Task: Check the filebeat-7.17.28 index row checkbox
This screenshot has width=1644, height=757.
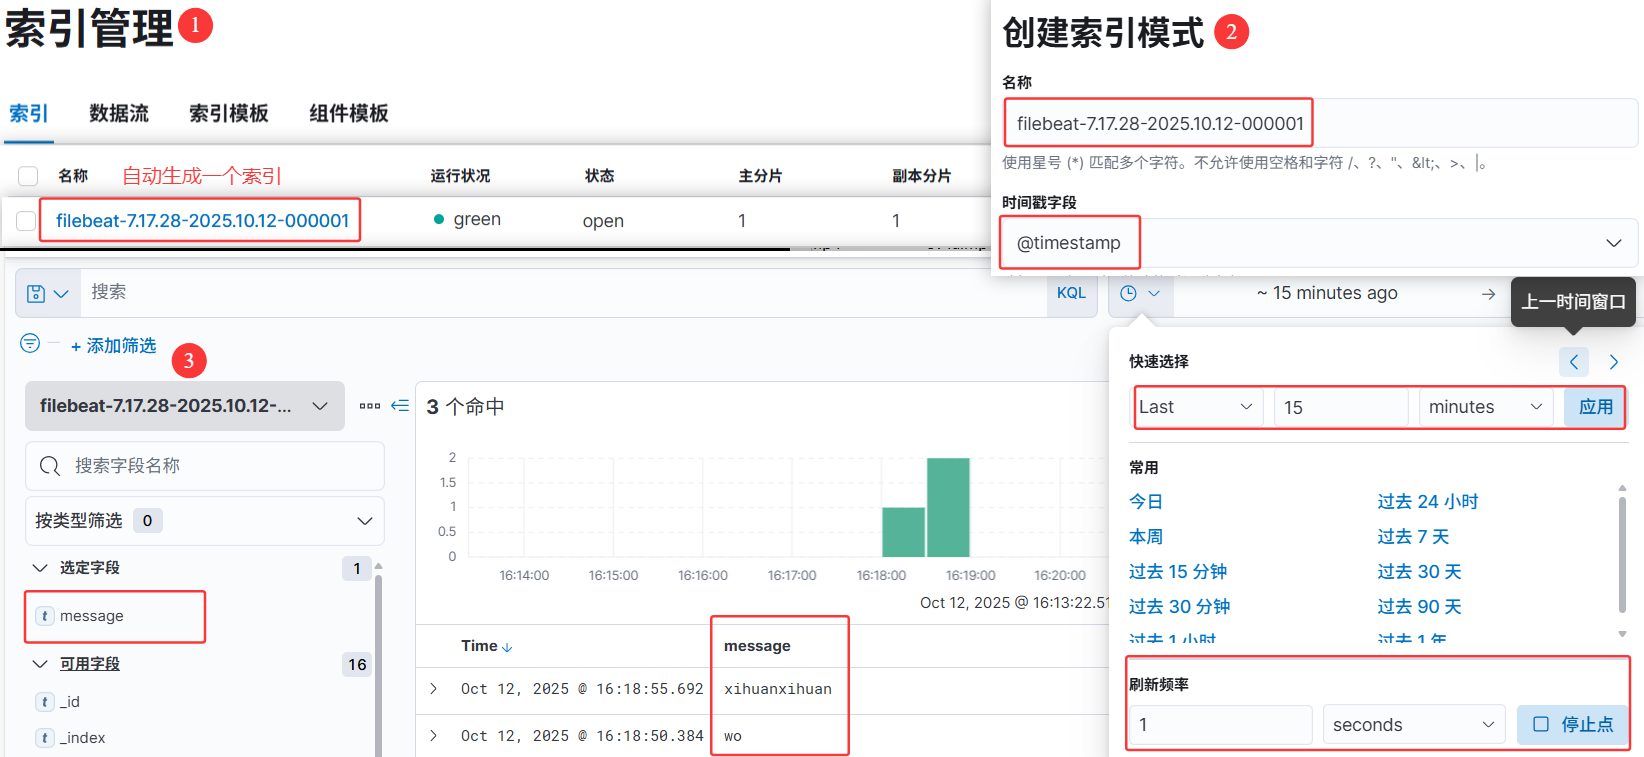Action: point(26,220)
